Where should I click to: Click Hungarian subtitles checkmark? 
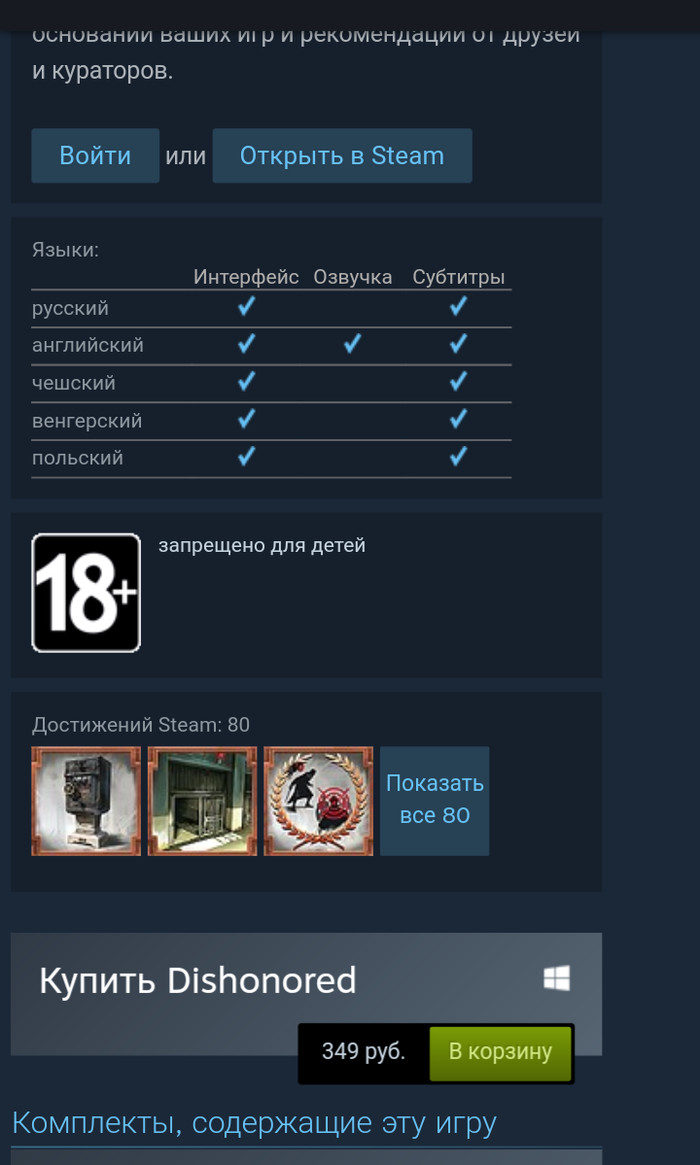coord(458,419)
